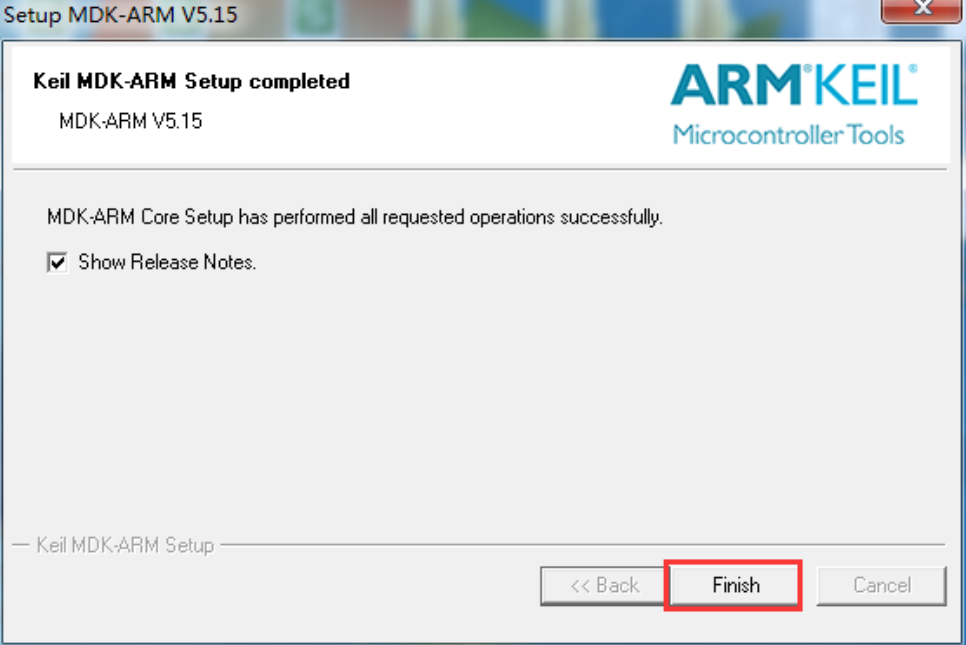This screenshot has height=645, width=966.
Task: Click the empty grey dialog body area
Action: pos(480,400)
